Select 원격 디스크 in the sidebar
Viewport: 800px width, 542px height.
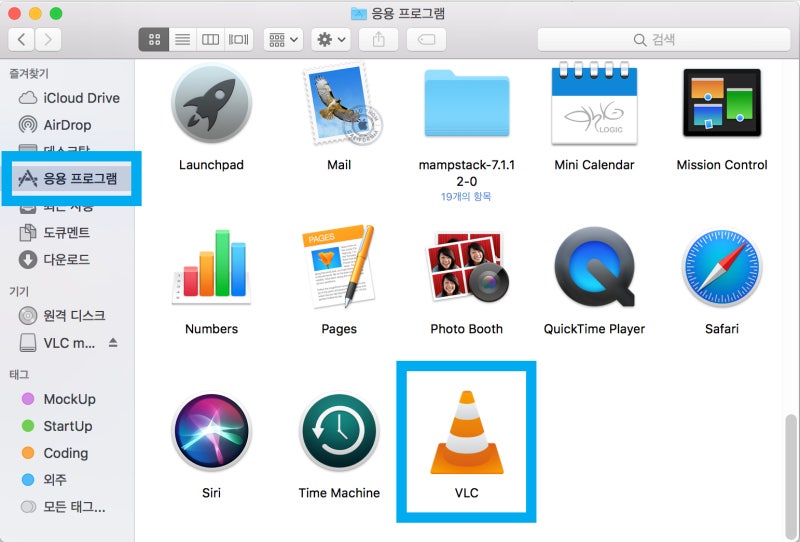click(x=69, y=315)
